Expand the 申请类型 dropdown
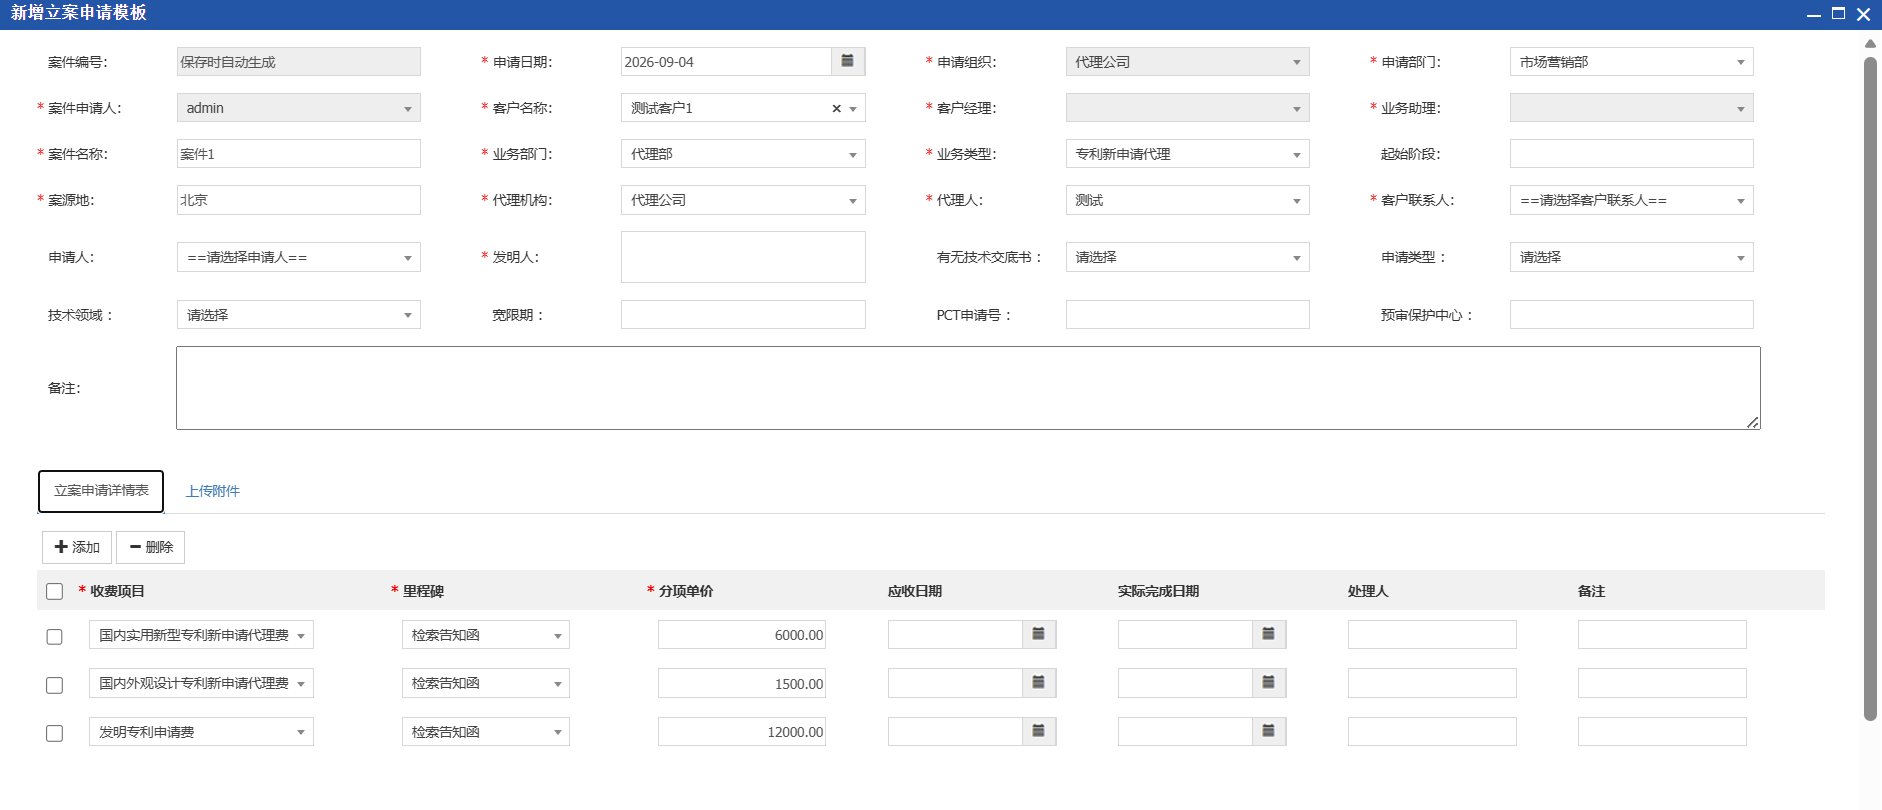The height and width of the screenshot is (810, 1882). (1631, 257)
